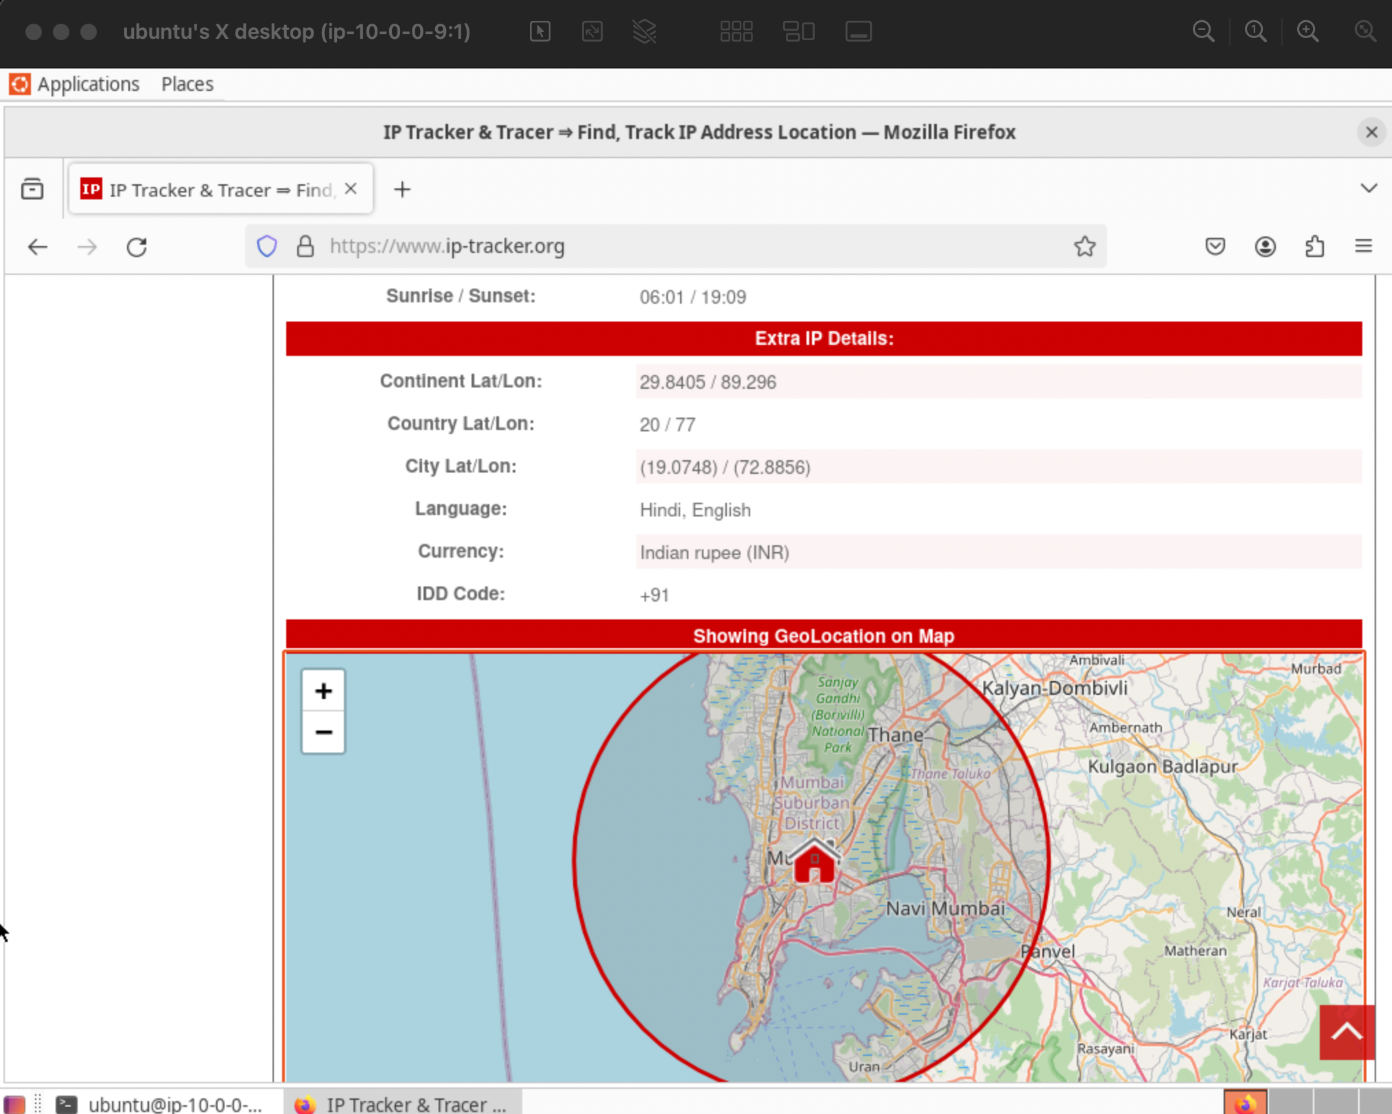Click the VNC pointer mode icon

tap(540, 32)
